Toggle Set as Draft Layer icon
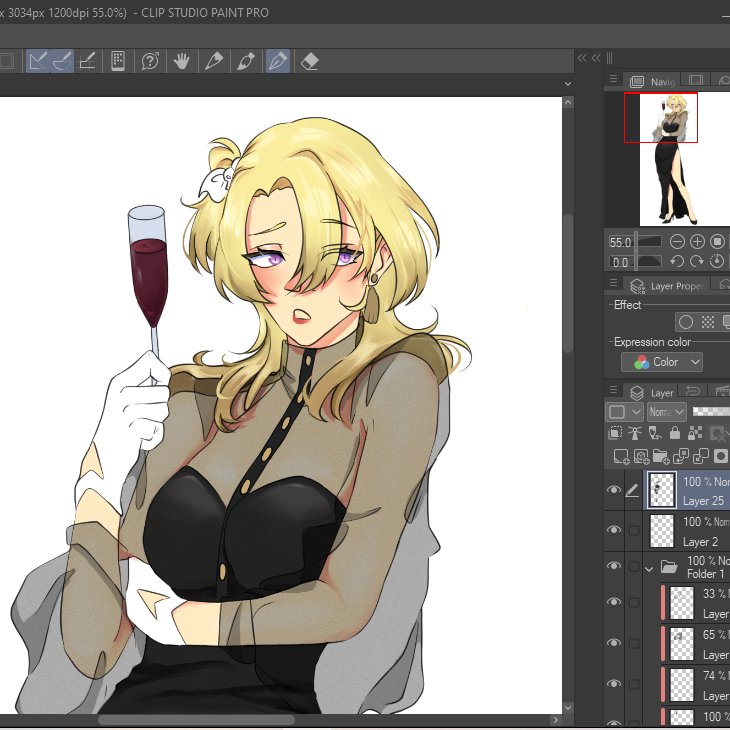 [x=655, y=433]
